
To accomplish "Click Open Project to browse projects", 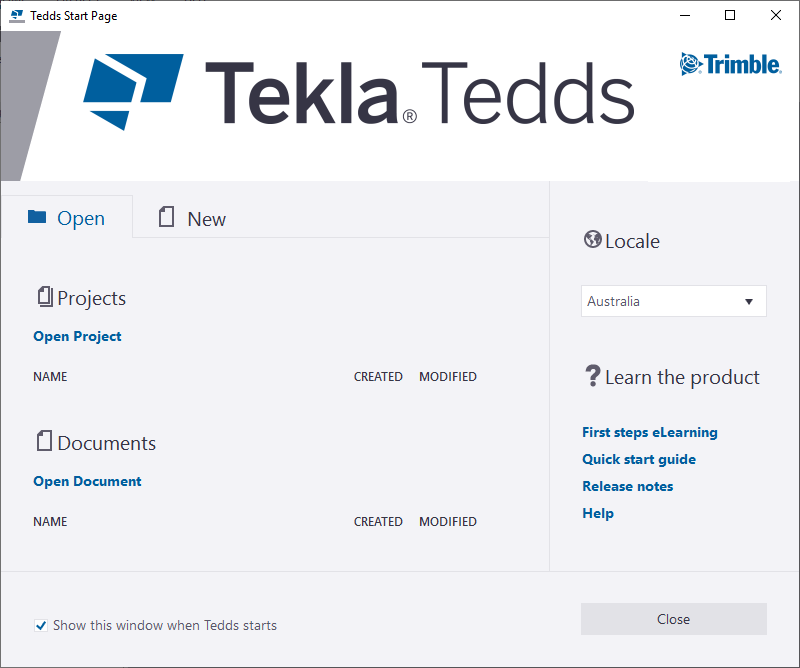I will (77, 336).
